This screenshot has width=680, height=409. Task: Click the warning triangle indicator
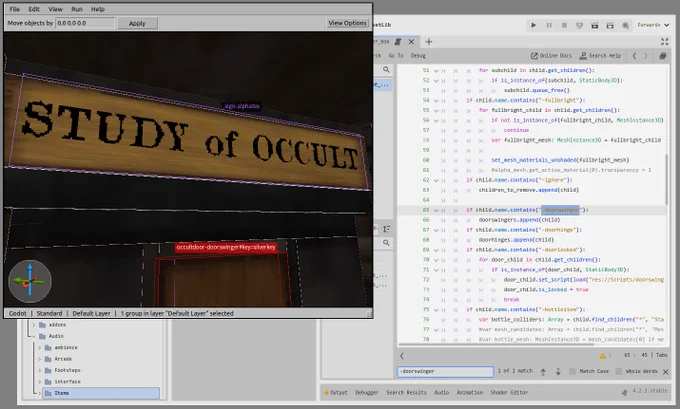(602, 356)
